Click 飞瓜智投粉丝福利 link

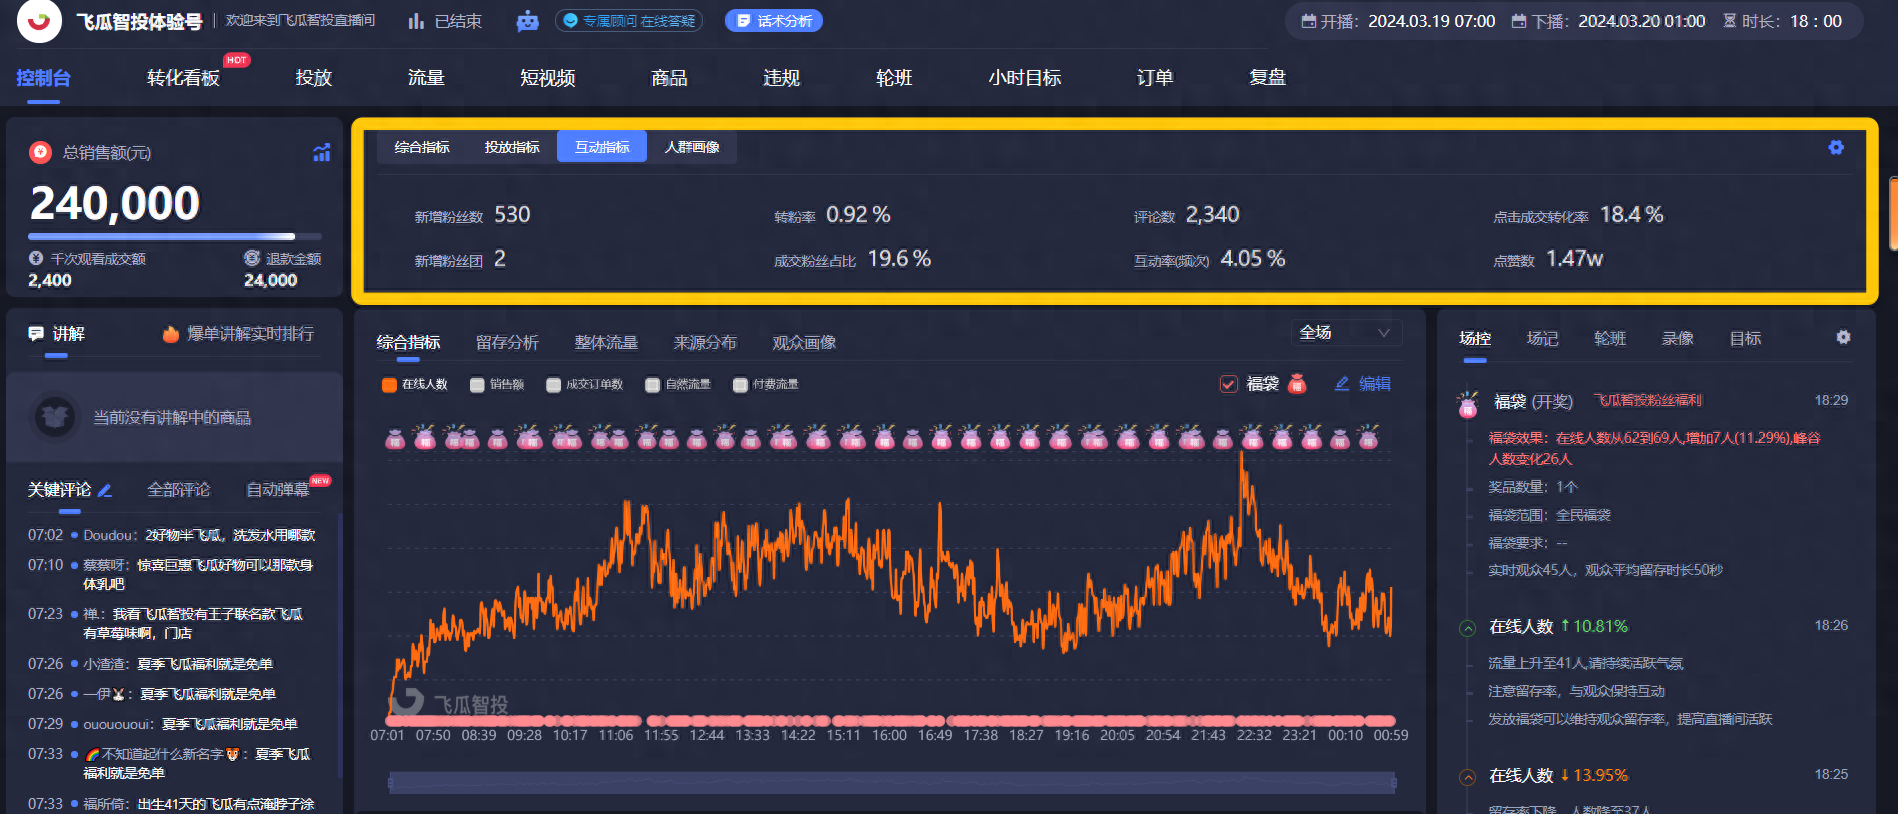[1647, 400]
